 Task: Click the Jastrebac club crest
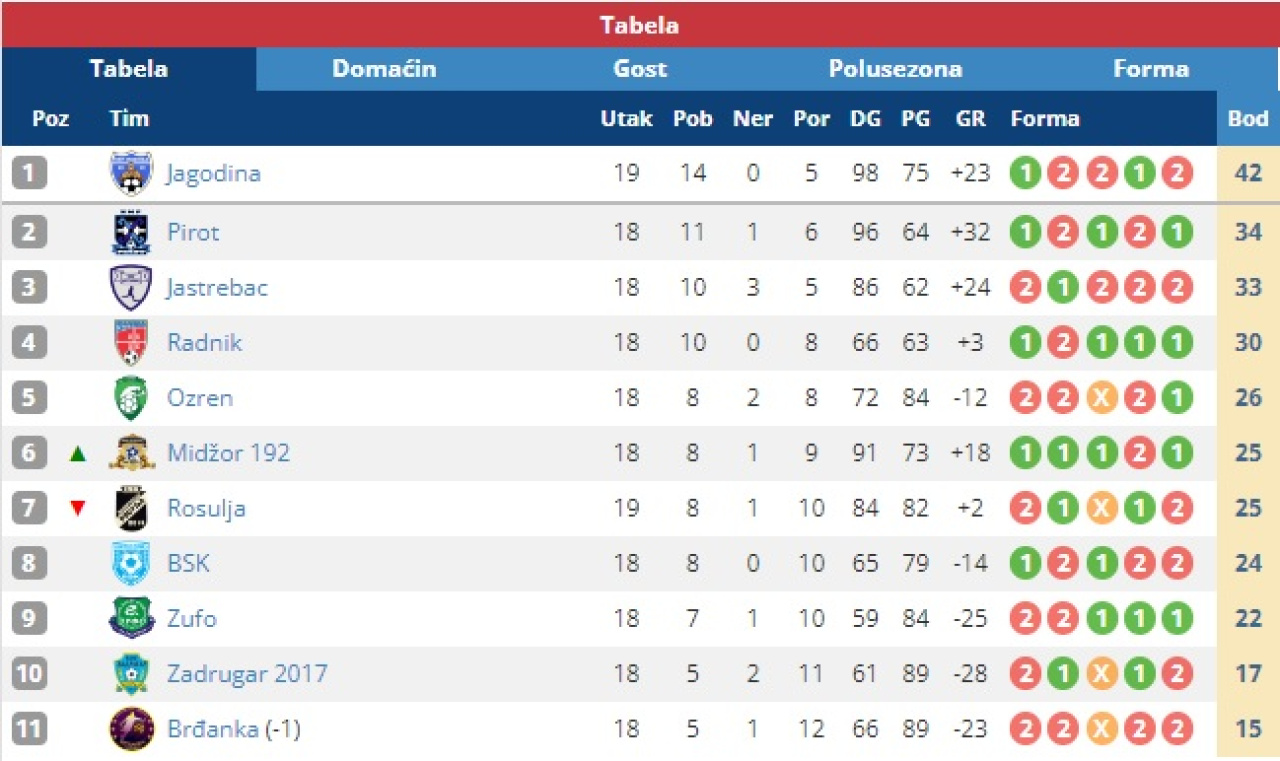131,288
